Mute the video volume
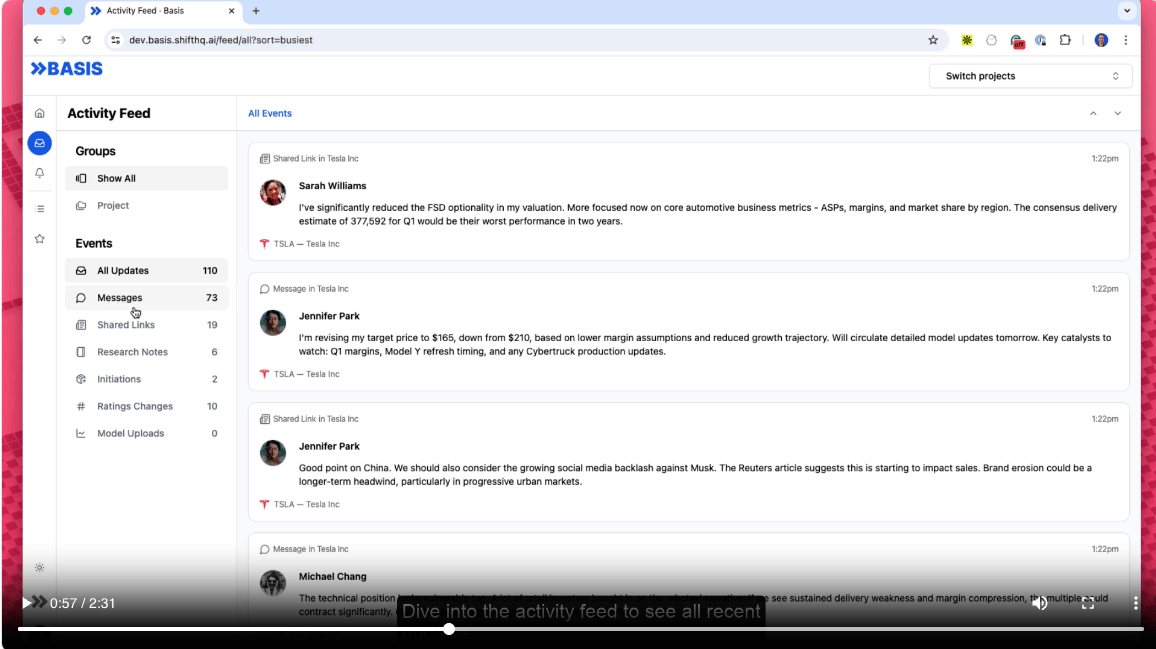This screenshot has width=1156, height=649. point(1040,603)
